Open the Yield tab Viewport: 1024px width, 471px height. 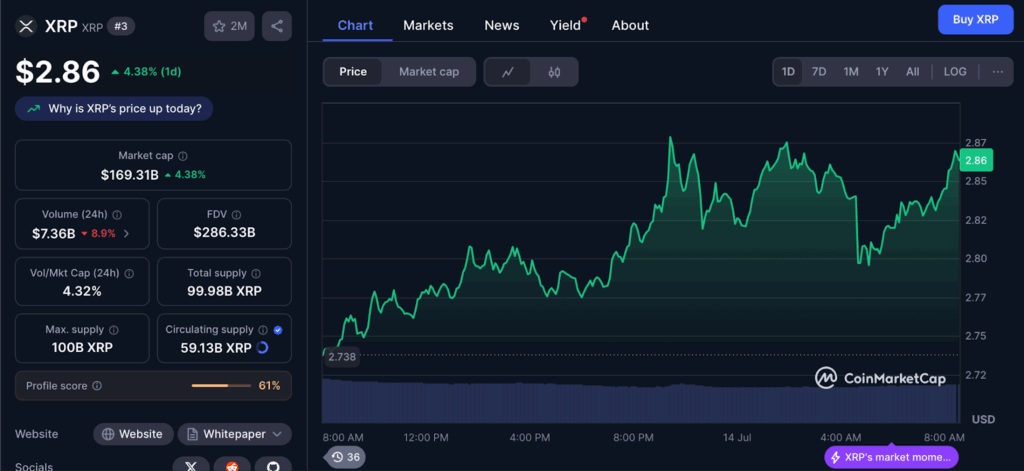tap(565, 25)
